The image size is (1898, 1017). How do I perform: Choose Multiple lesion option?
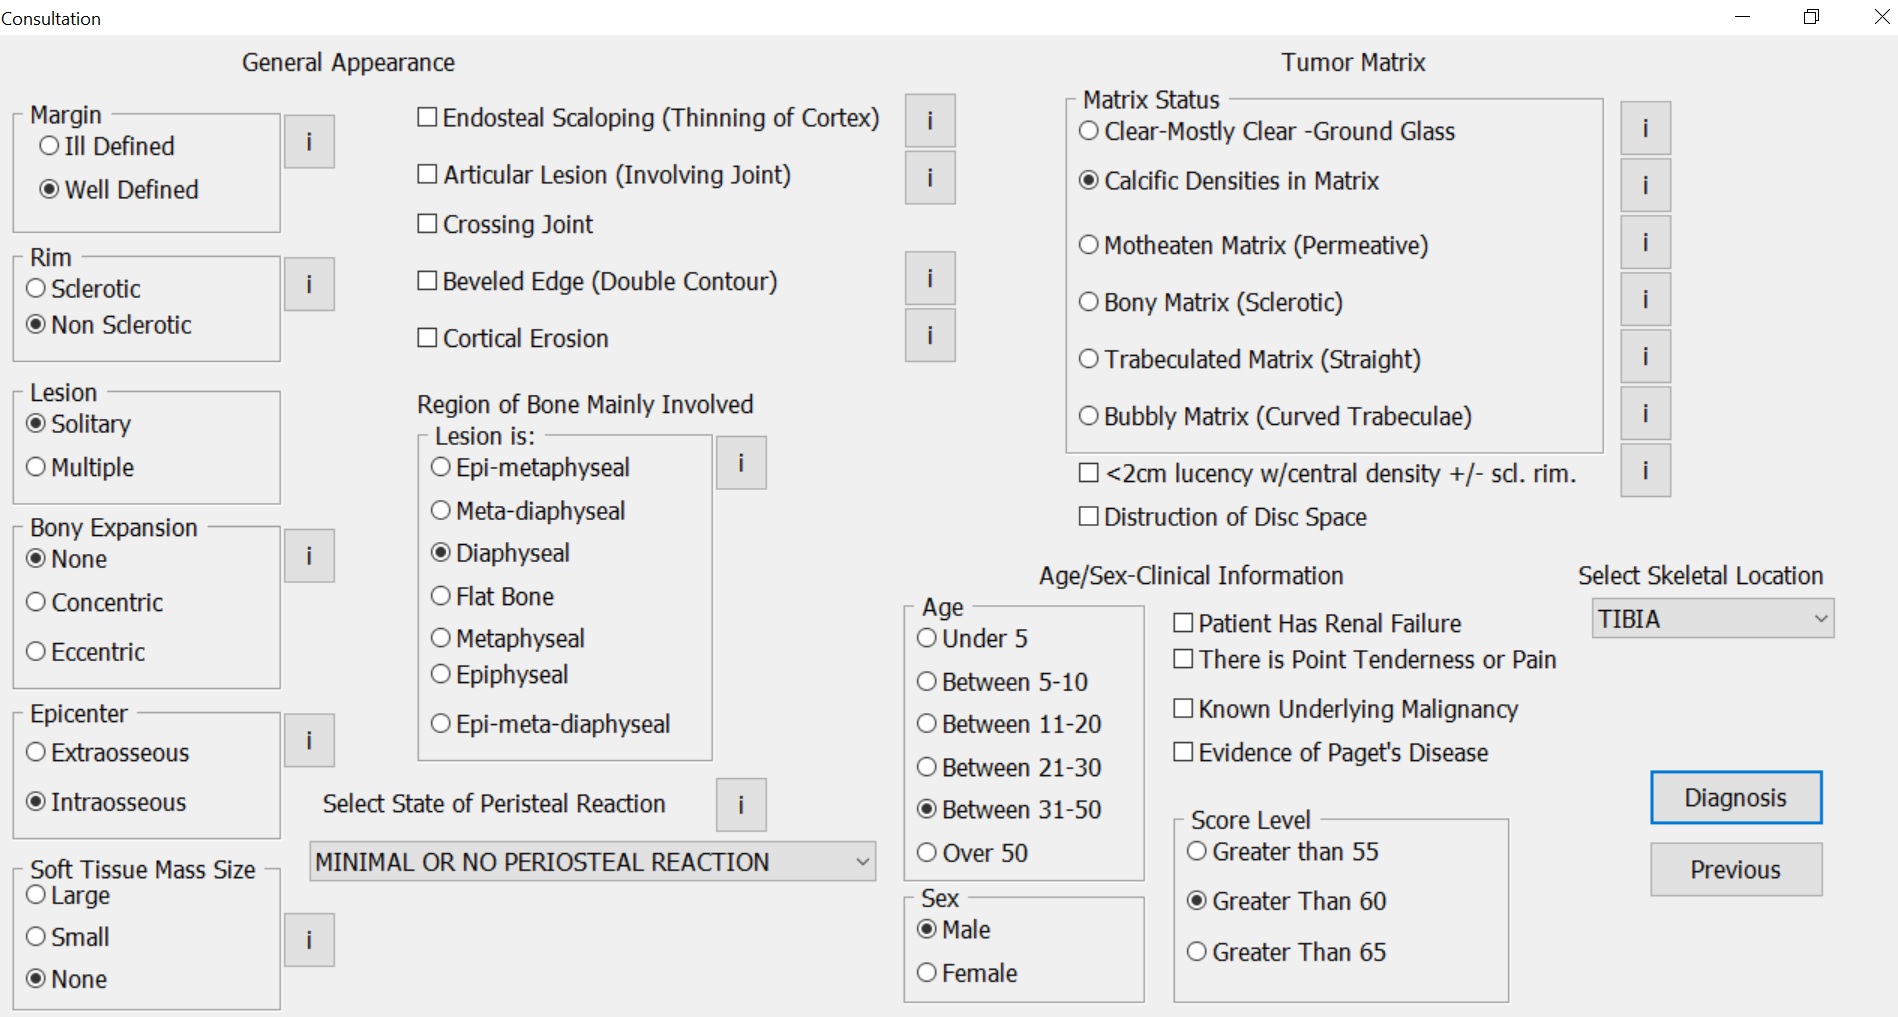click(81, 467)
